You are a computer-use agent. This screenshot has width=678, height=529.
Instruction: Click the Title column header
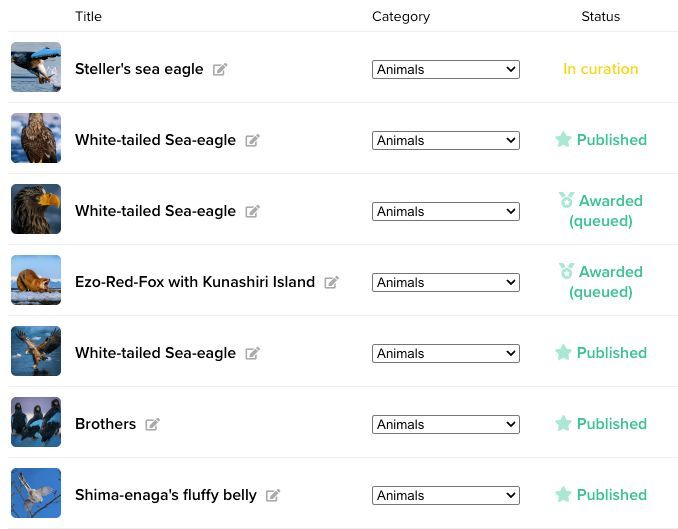88,16
